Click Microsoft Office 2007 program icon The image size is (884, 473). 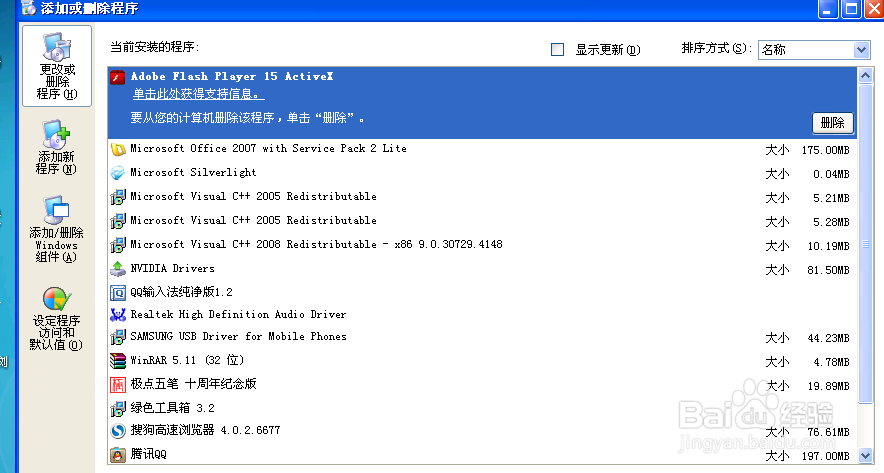(118, 149)
